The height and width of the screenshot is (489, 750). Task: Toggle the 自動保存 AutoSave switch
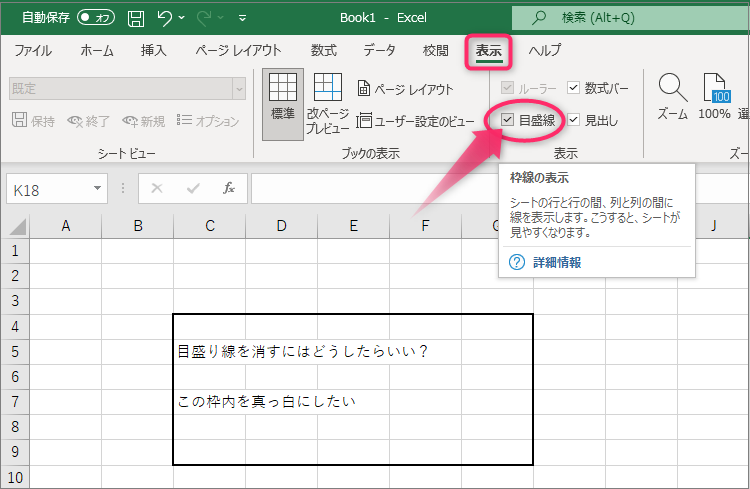96,18
